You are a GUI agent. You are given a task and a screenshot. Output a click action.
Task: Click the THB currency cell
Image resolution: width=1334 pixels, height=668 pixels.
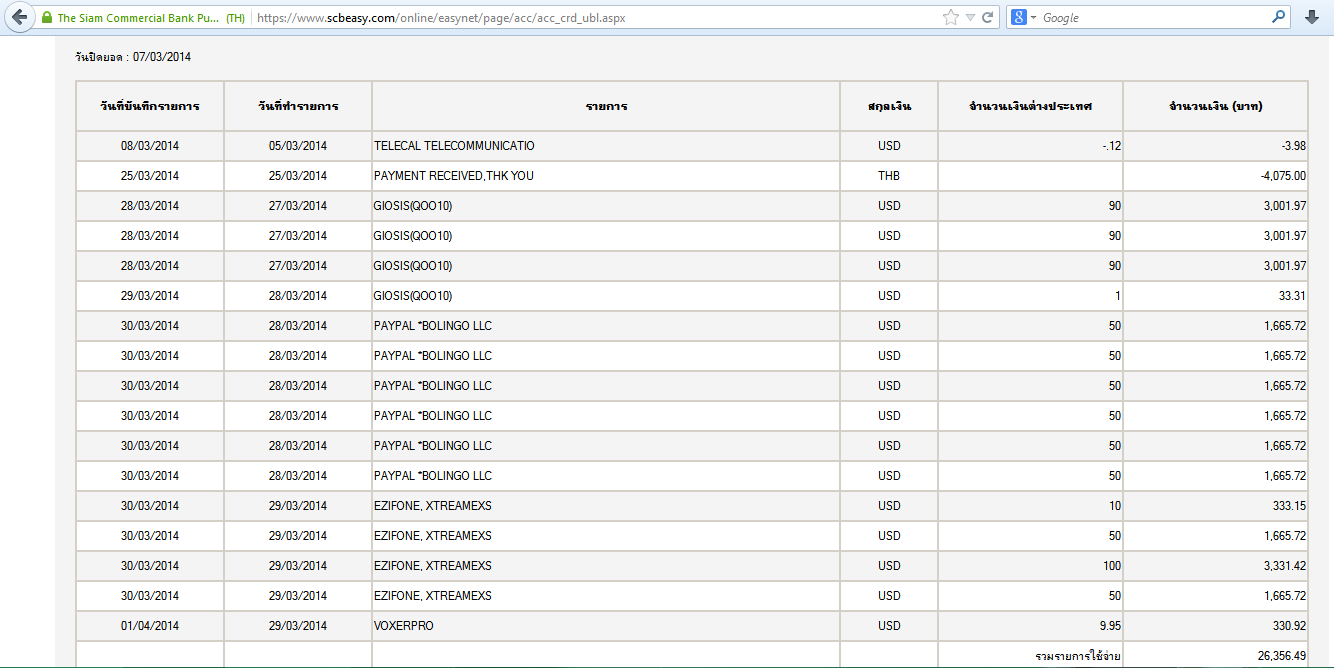point(889,176)
